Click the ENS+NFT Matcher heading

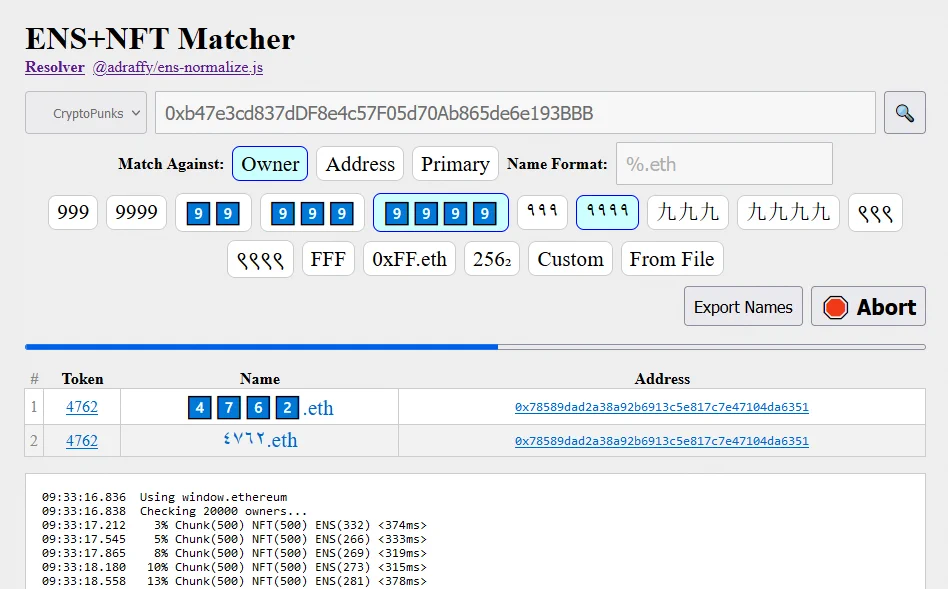tap(160, 39)
